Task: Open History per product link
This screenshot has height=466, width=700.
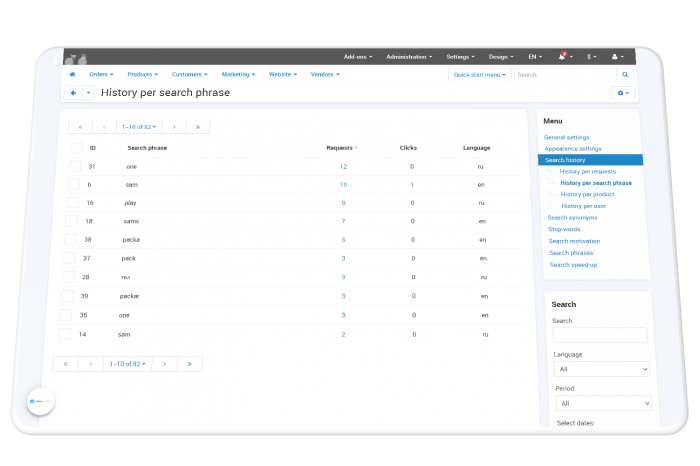Action: click(588, 194)
